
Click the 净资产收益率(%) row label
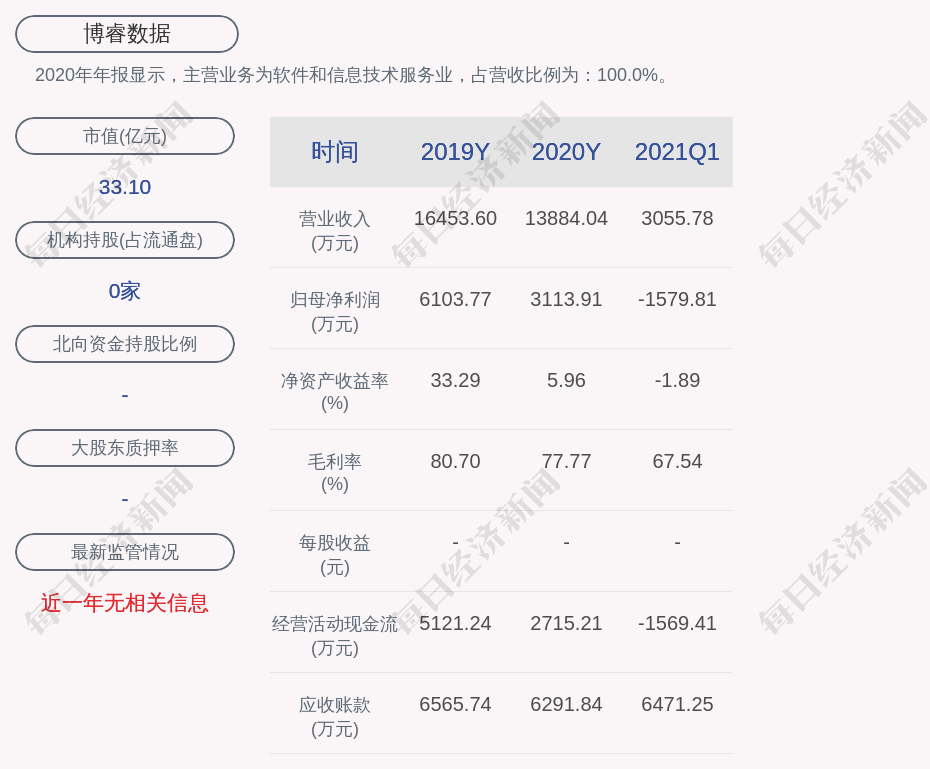coord(335,392)
